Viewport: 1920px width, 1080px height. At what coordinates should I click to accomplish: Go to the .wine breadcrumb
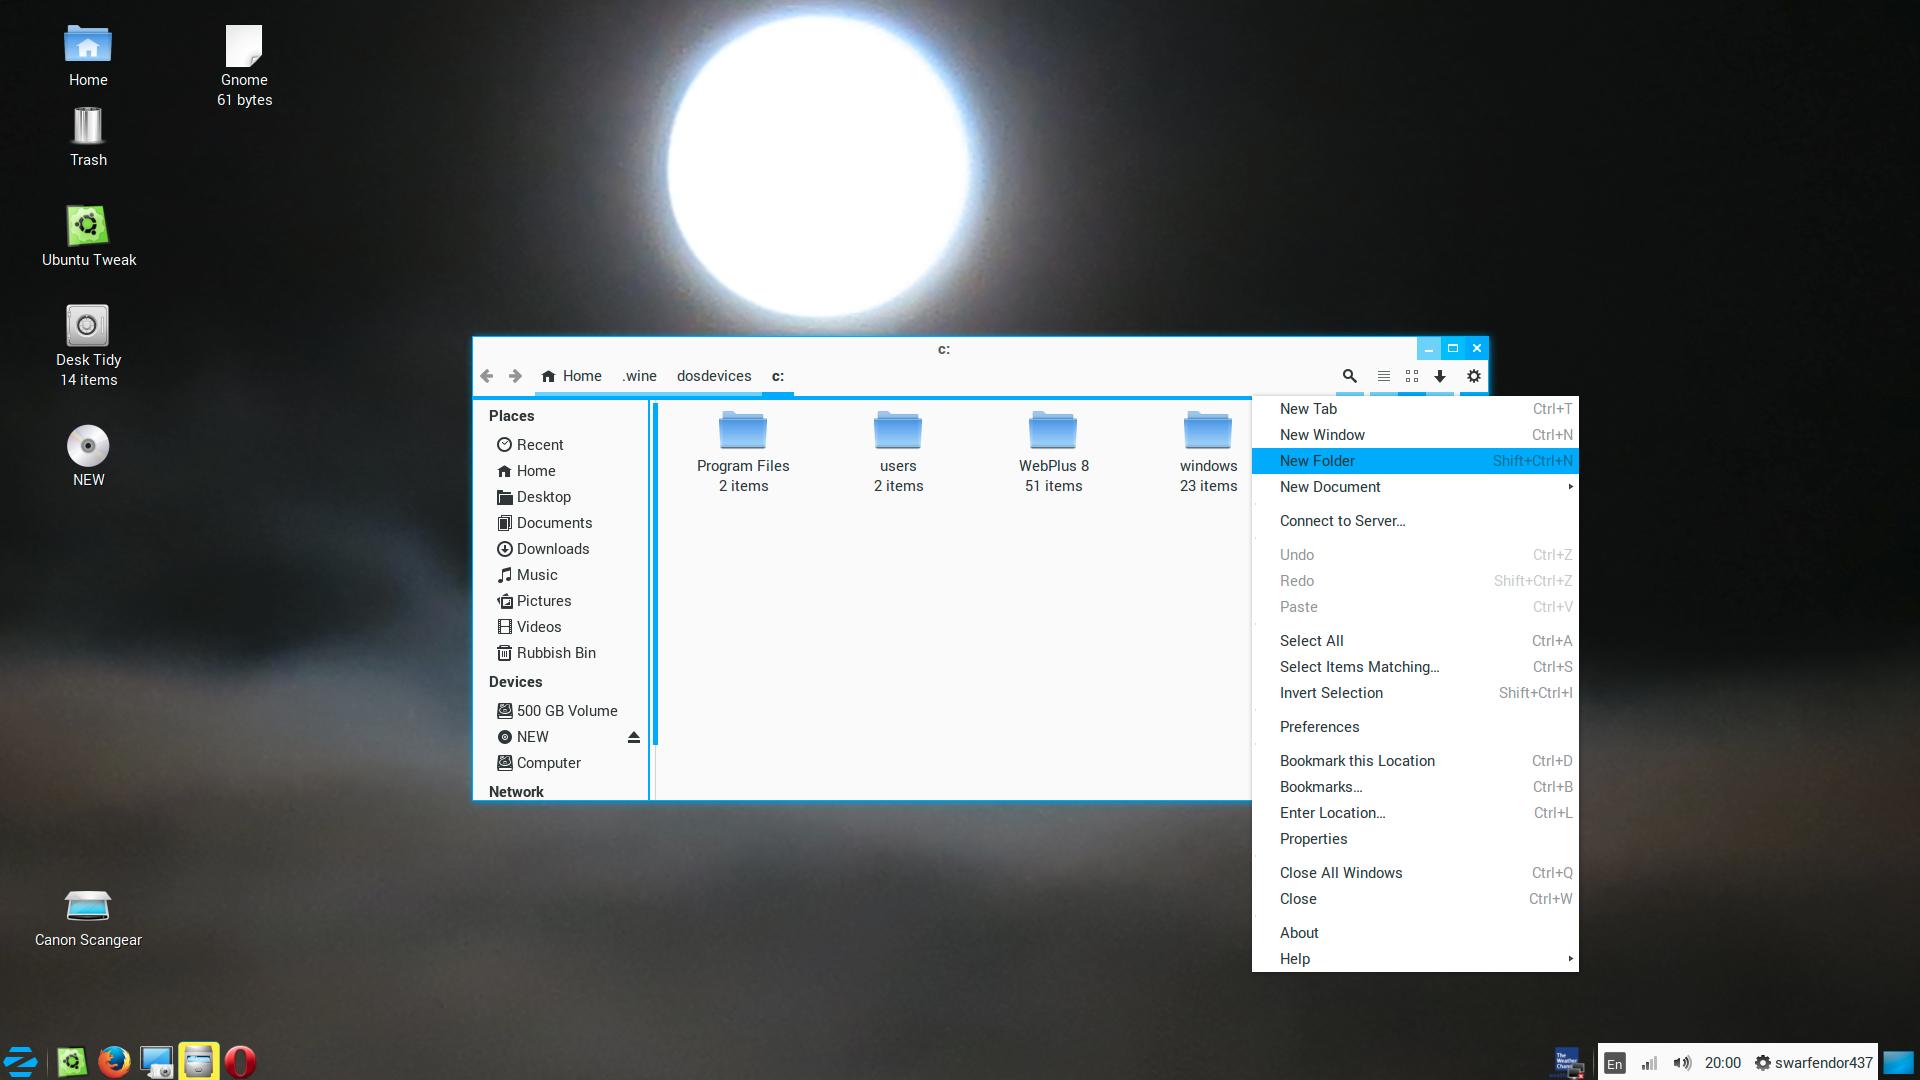point(639,376)
